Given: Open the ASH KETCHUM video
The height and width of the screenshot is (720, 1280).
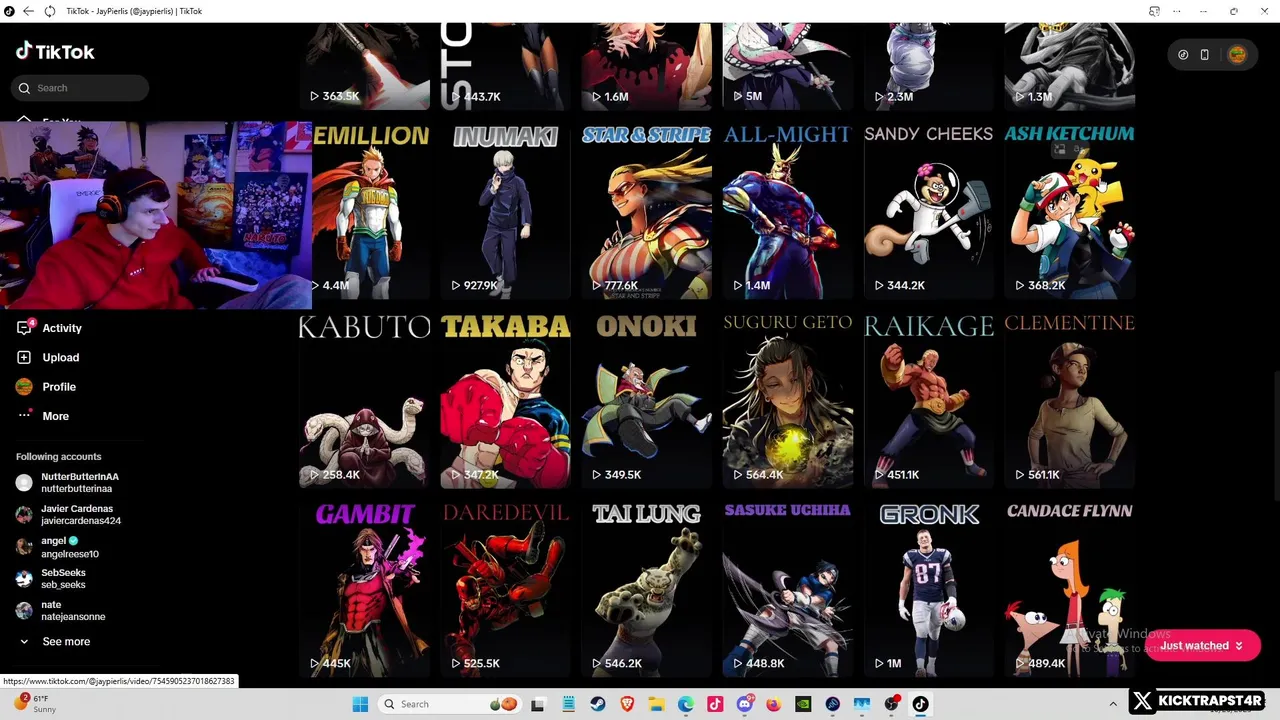Looking at the screenshot, I should coord(1070,211).
